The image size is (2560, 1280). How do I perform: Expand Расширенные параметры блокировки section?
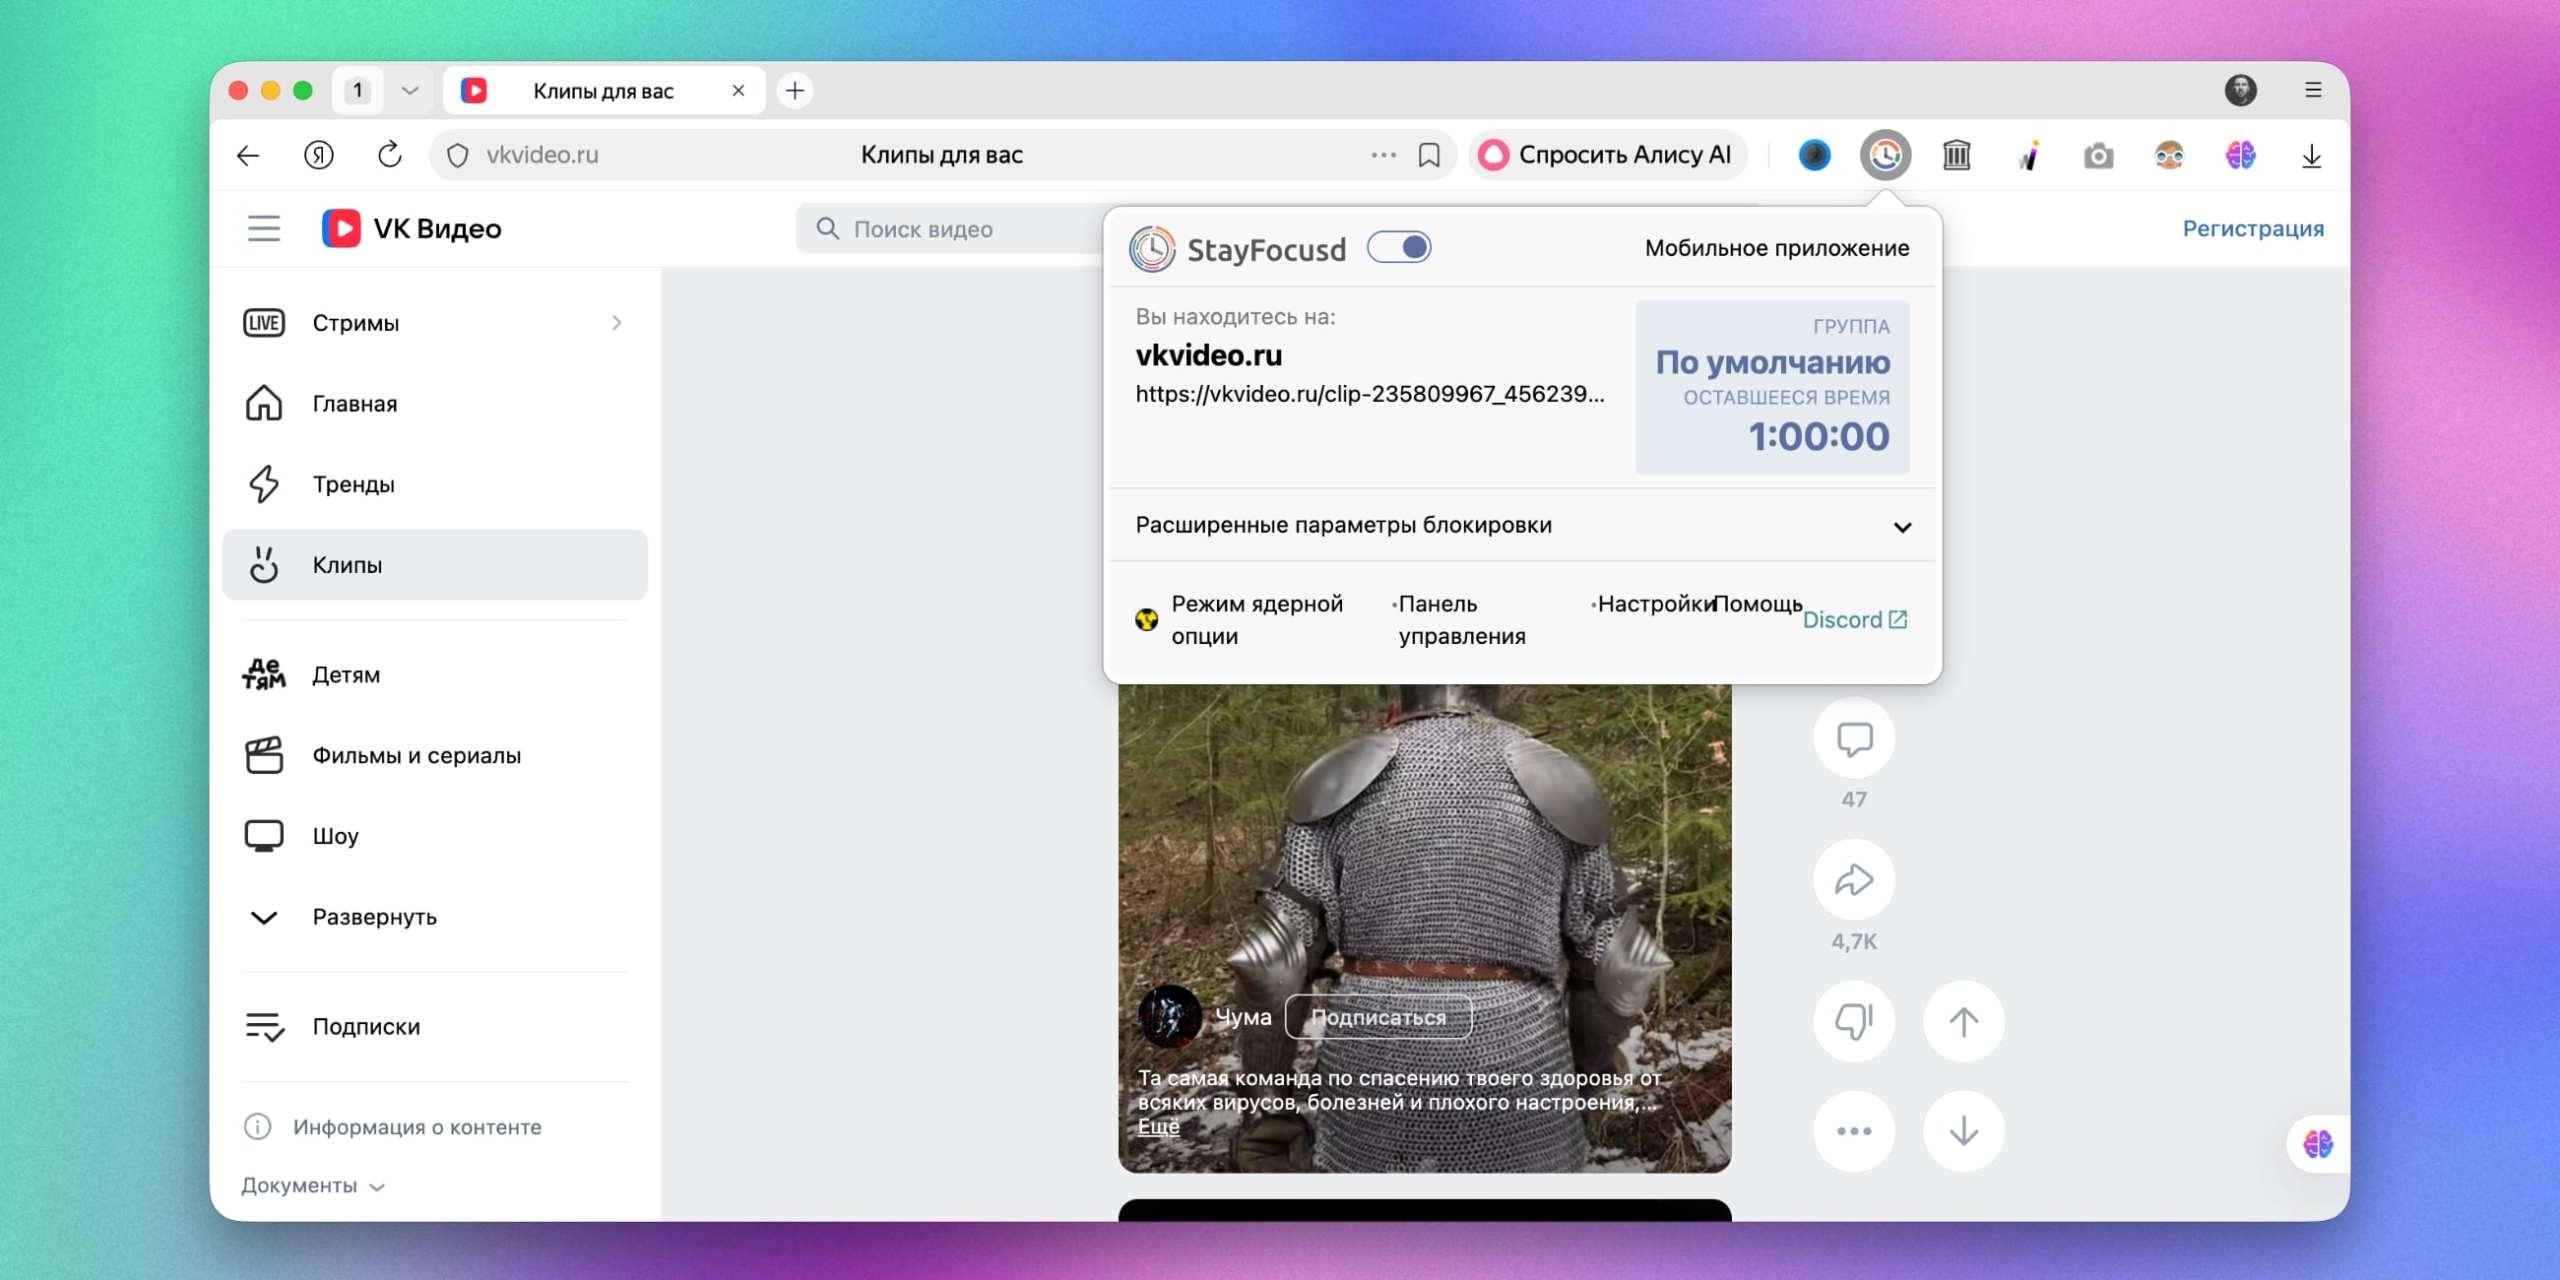(x=1522, y=526)
